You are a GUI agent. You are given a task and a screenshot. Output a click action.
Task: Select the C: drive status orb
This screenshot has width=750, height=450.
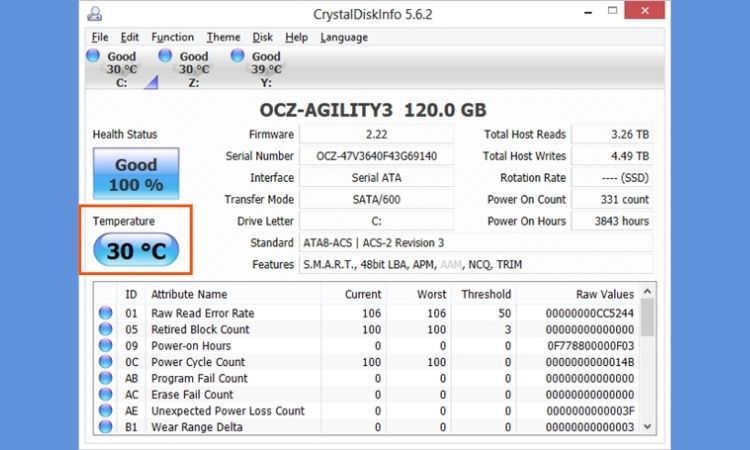point(93,55)
